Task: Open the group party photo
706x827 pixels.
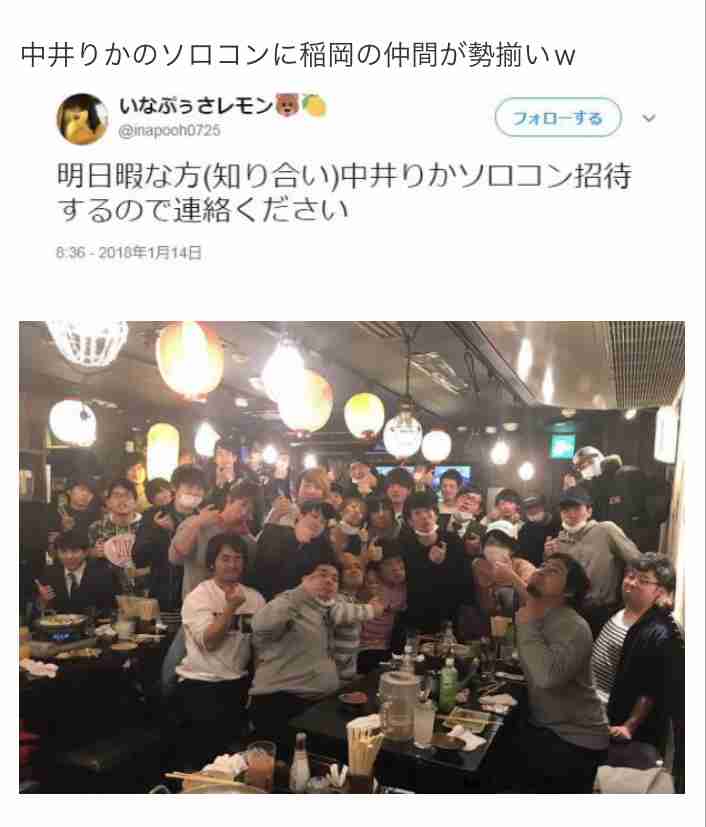Action: point(352,557)
